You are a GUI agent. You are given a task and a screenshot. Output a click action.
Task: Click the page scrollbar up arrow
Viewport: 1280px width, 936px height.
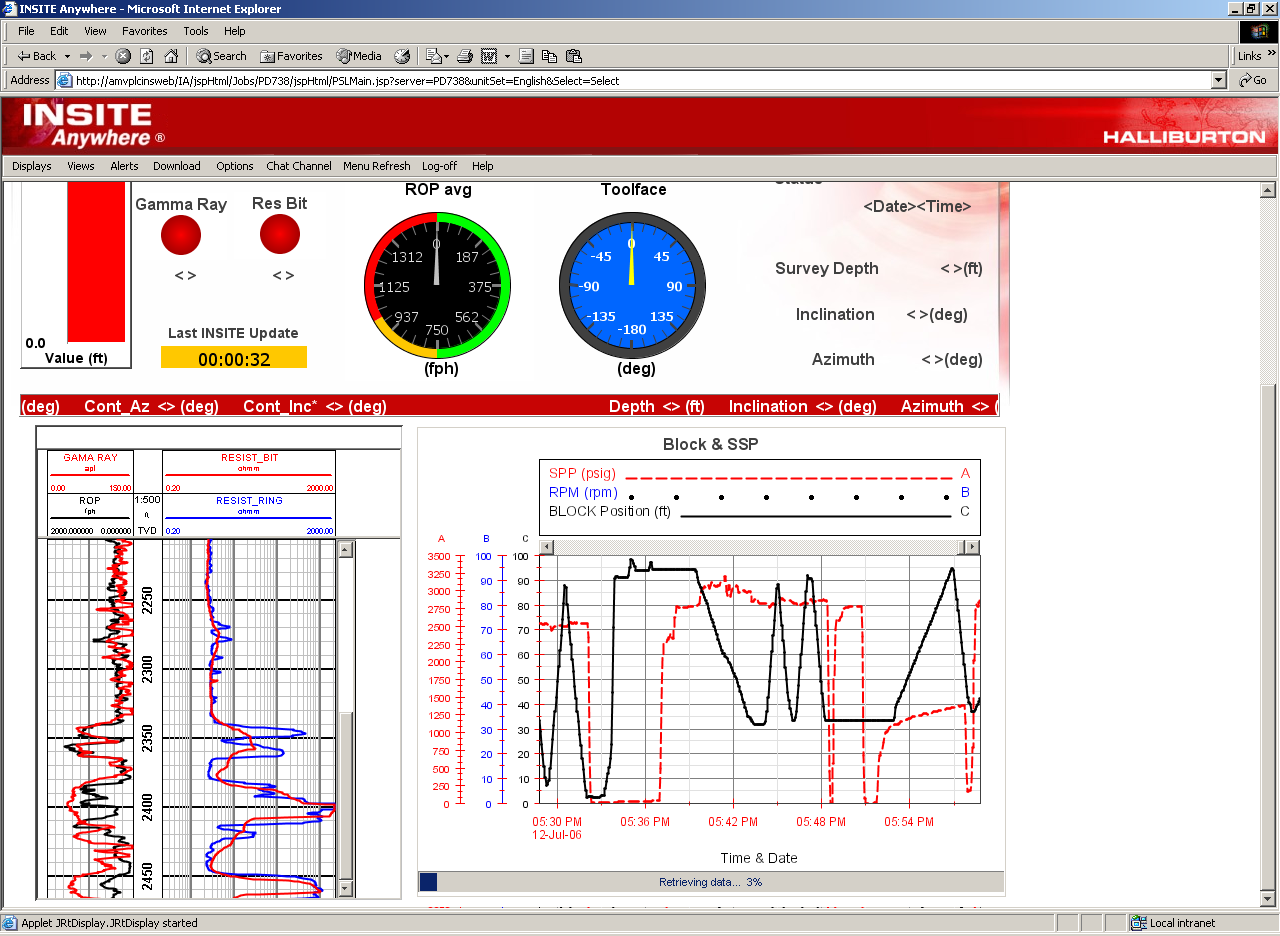pos(1268,190)
